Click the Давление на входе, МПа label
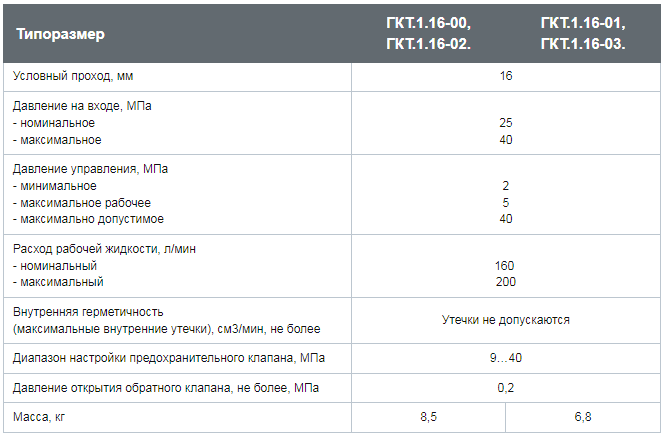The width and height of the screenshot is (669, 442). [82, 106]
